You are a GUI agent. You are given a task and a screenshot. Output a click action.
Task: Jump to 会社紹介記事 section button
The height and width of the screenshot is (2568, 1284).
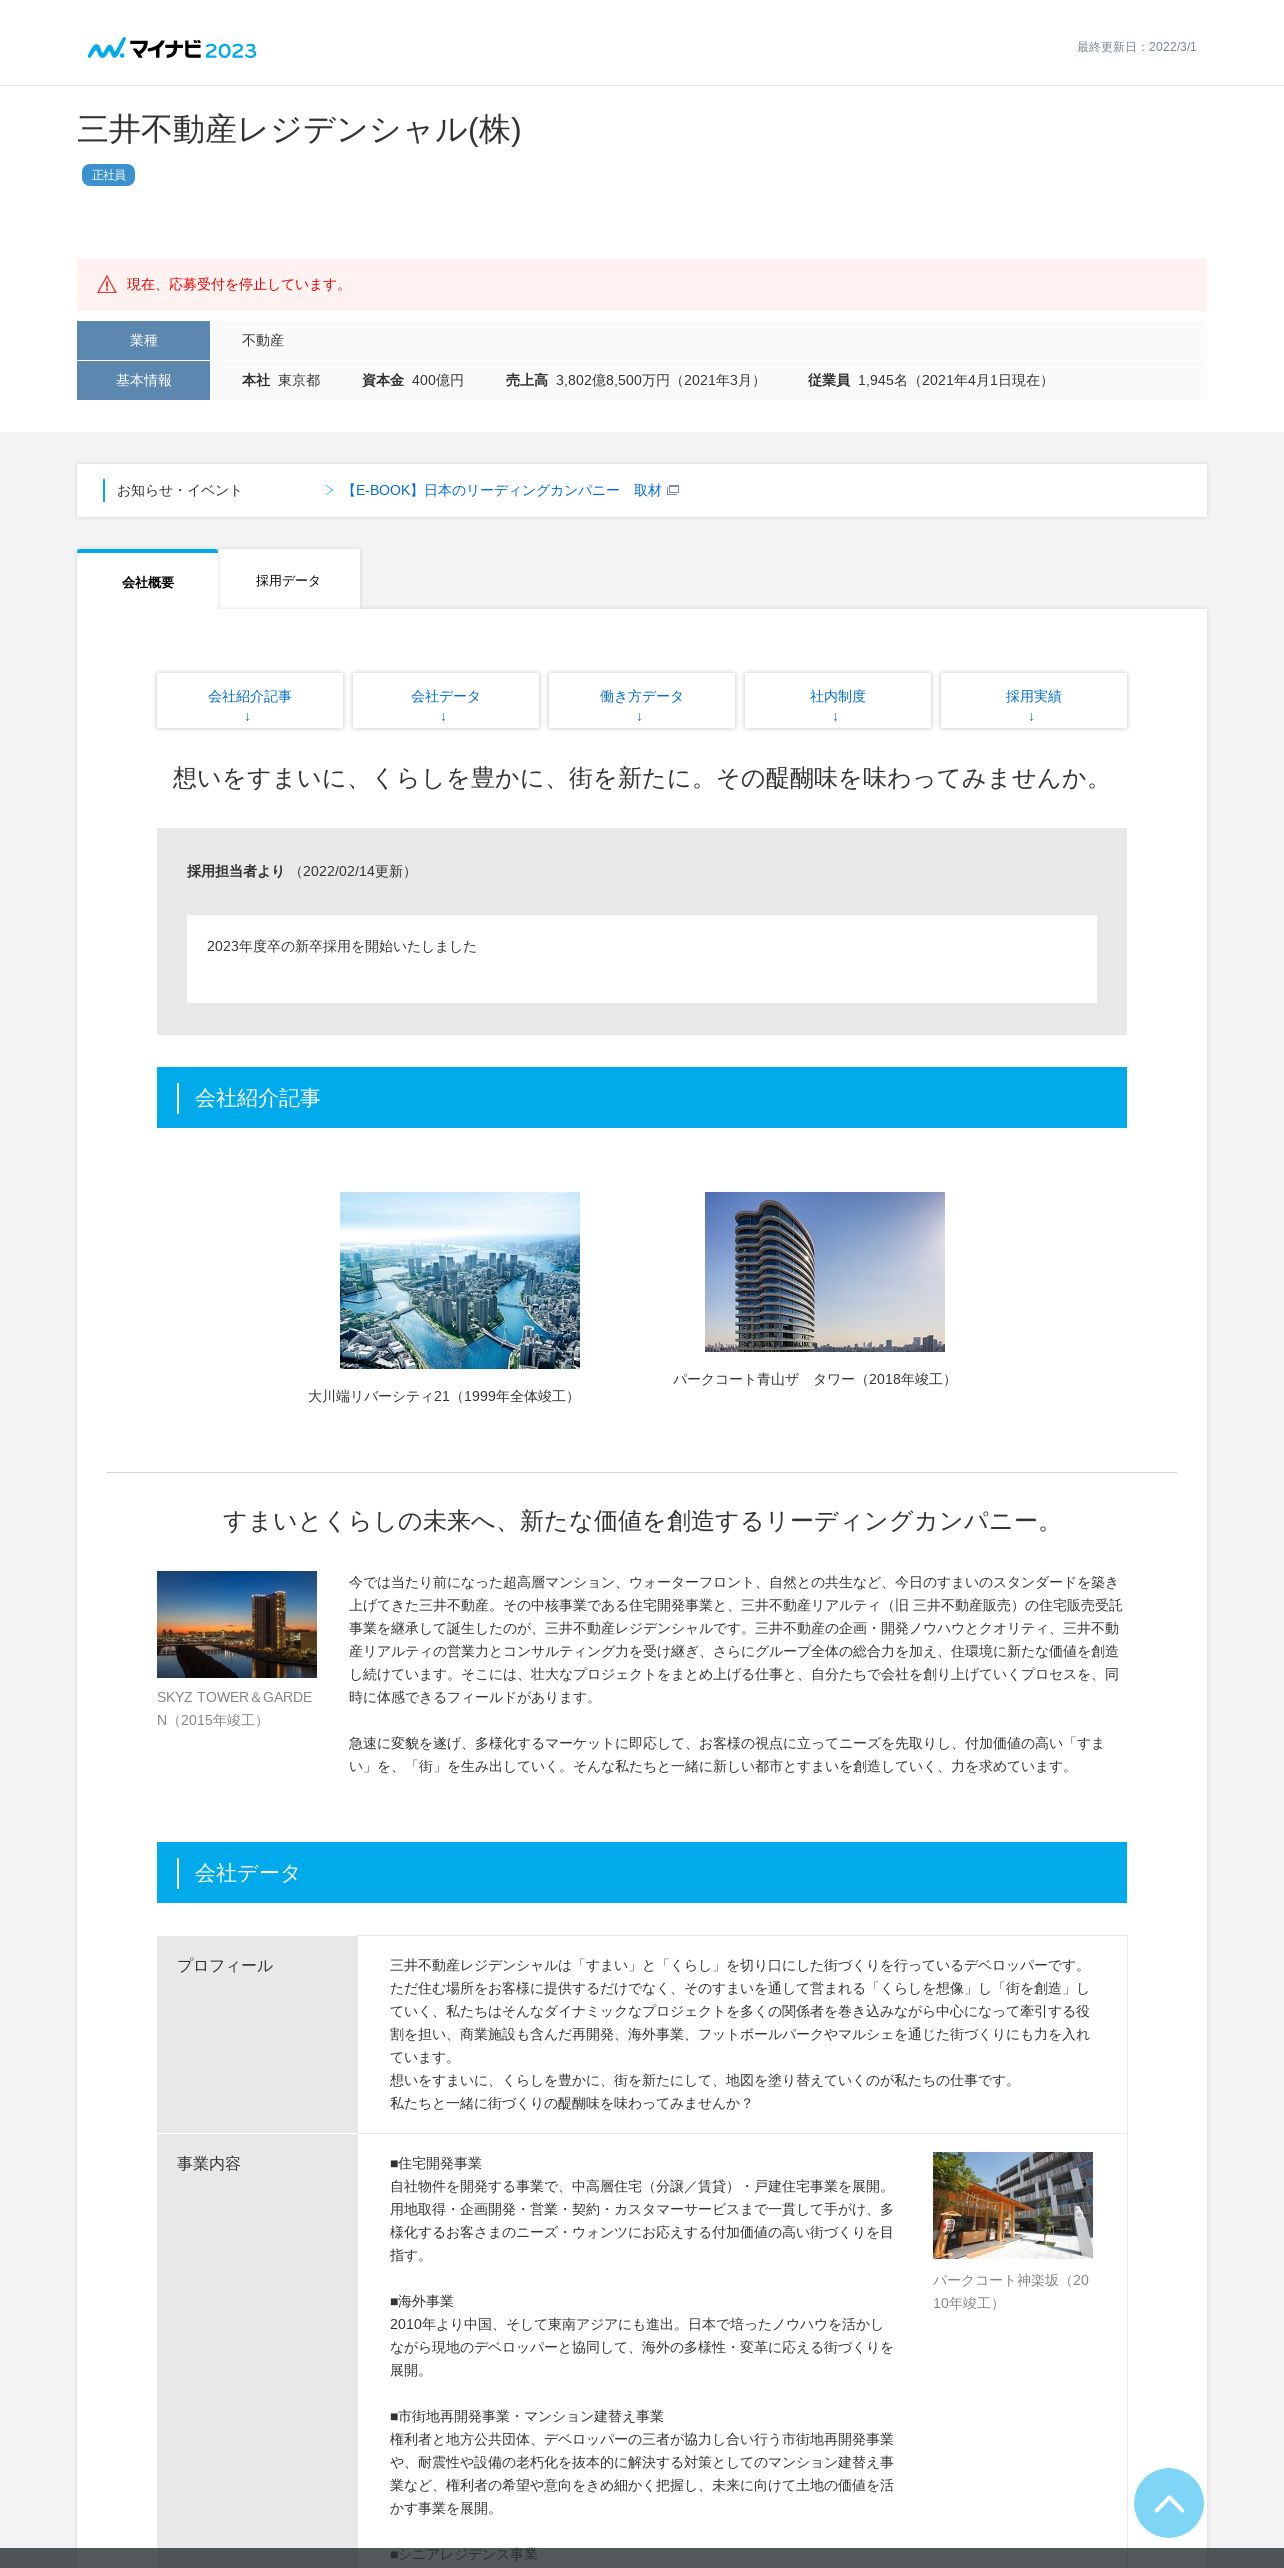pos(250,700)
